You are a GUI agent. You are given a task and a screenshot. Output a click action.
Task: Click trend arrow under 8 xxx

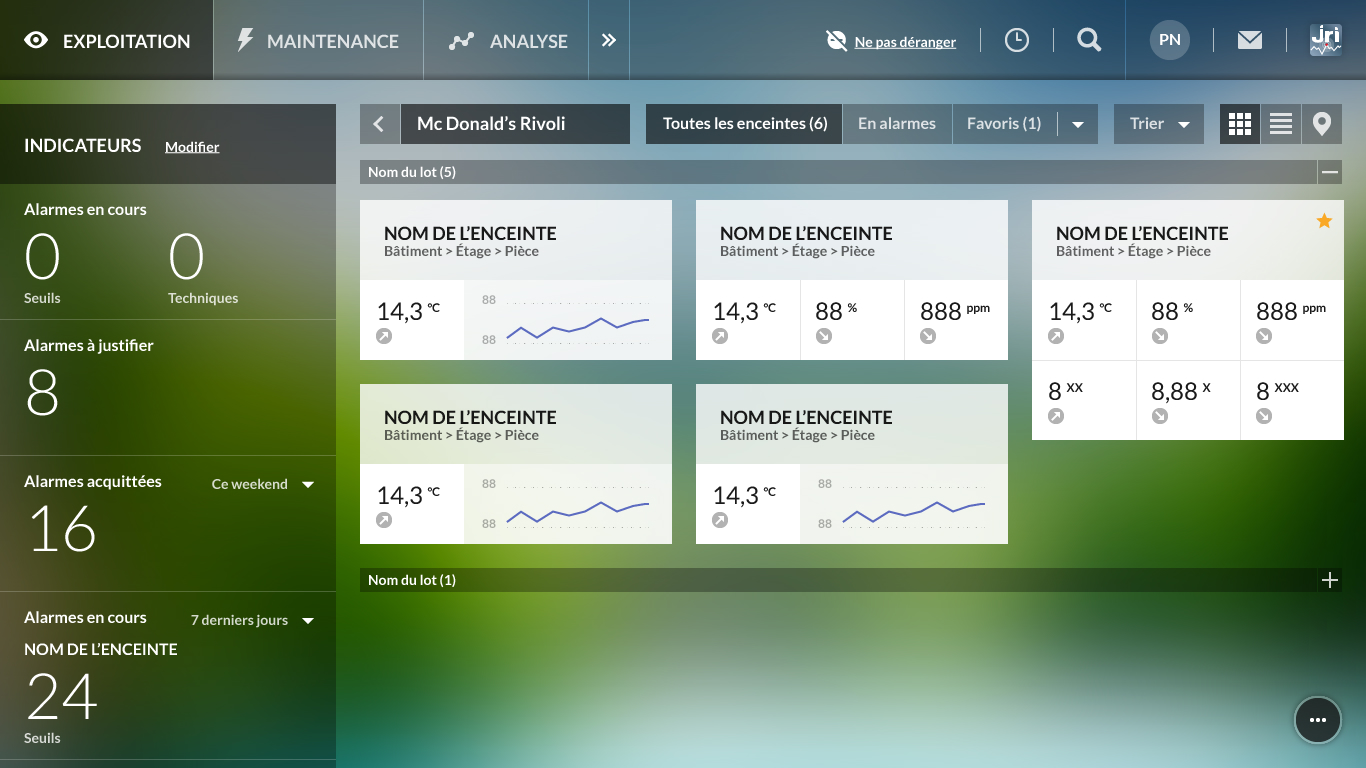[x=1264, y=416]
